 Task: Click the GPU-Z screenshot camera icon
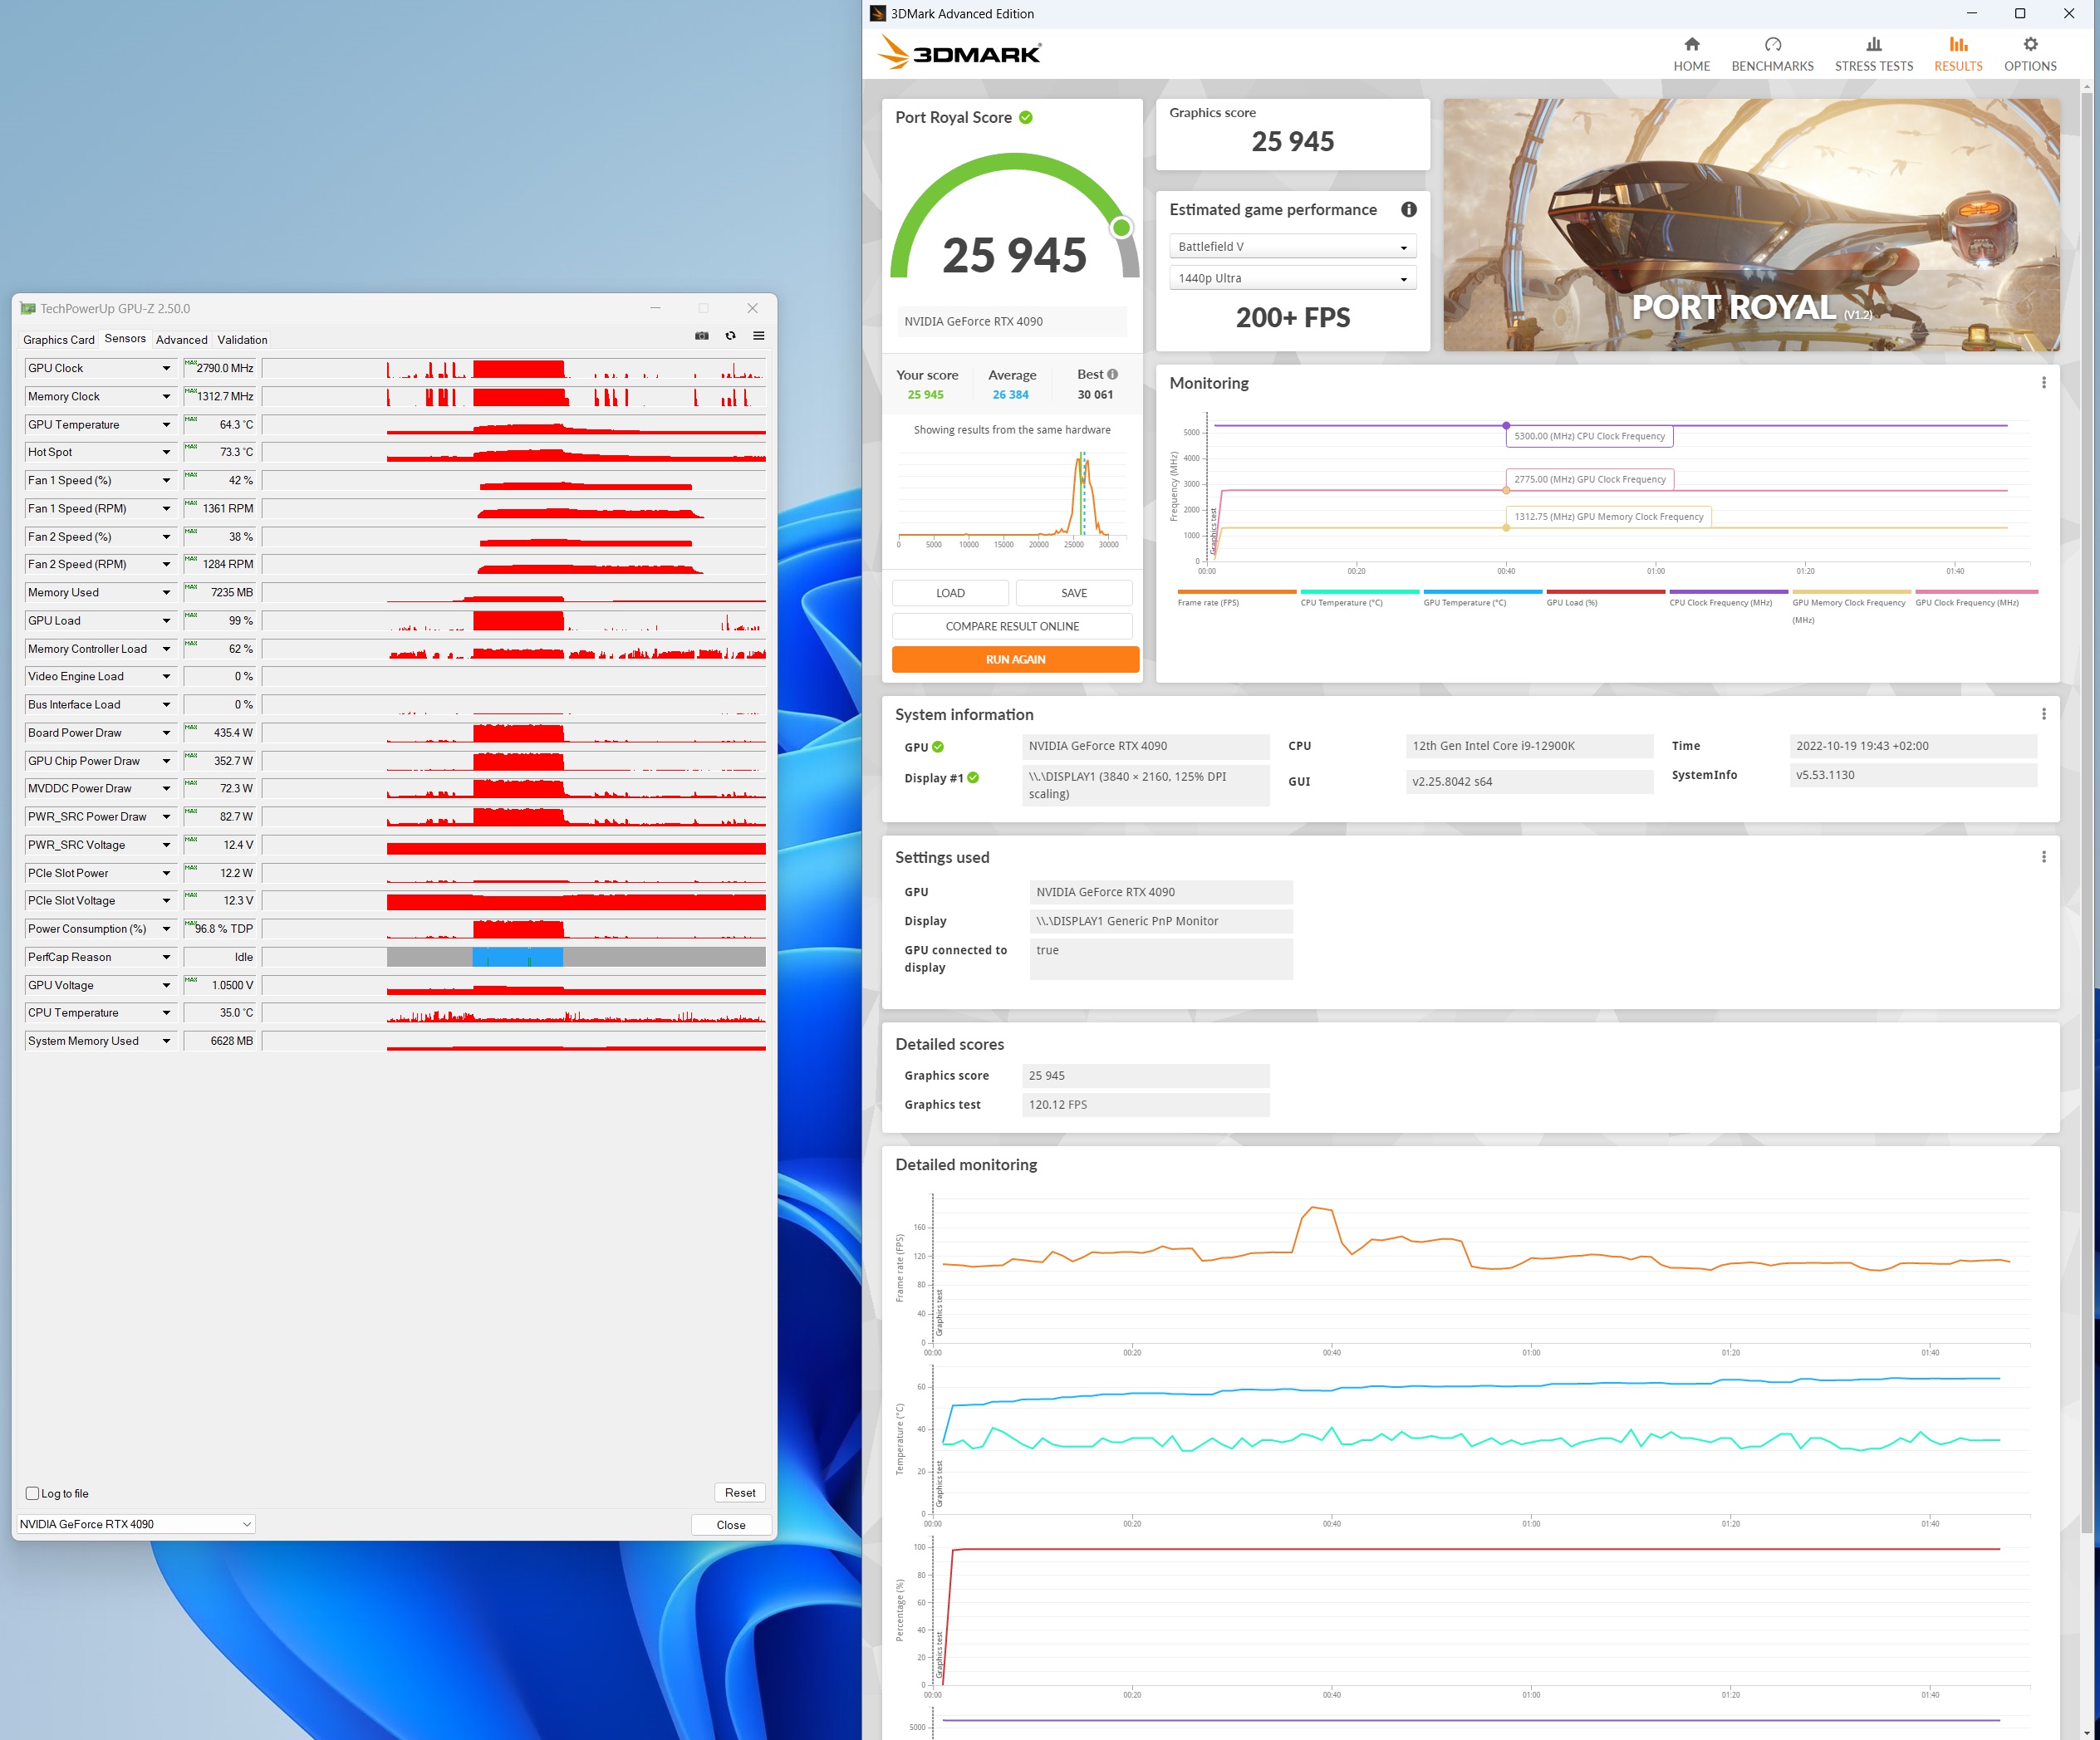point(702,336)
